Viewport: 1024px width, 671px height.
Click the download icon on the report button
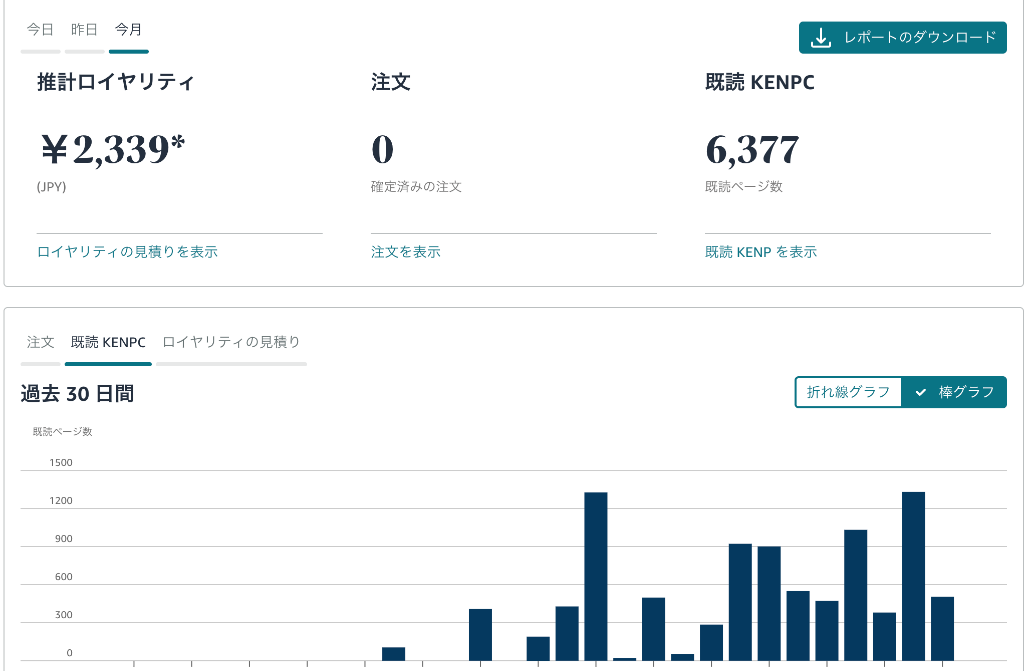click(x=822, y=38)
